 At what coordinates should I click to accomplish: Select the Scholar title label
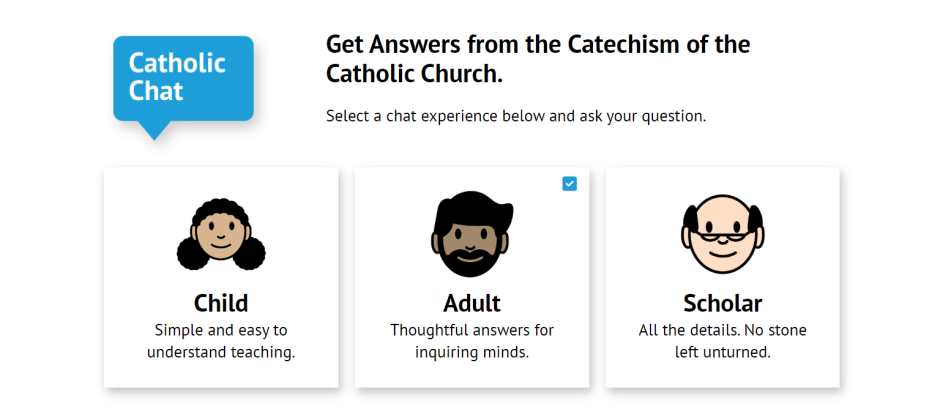(x=722, y=303)
